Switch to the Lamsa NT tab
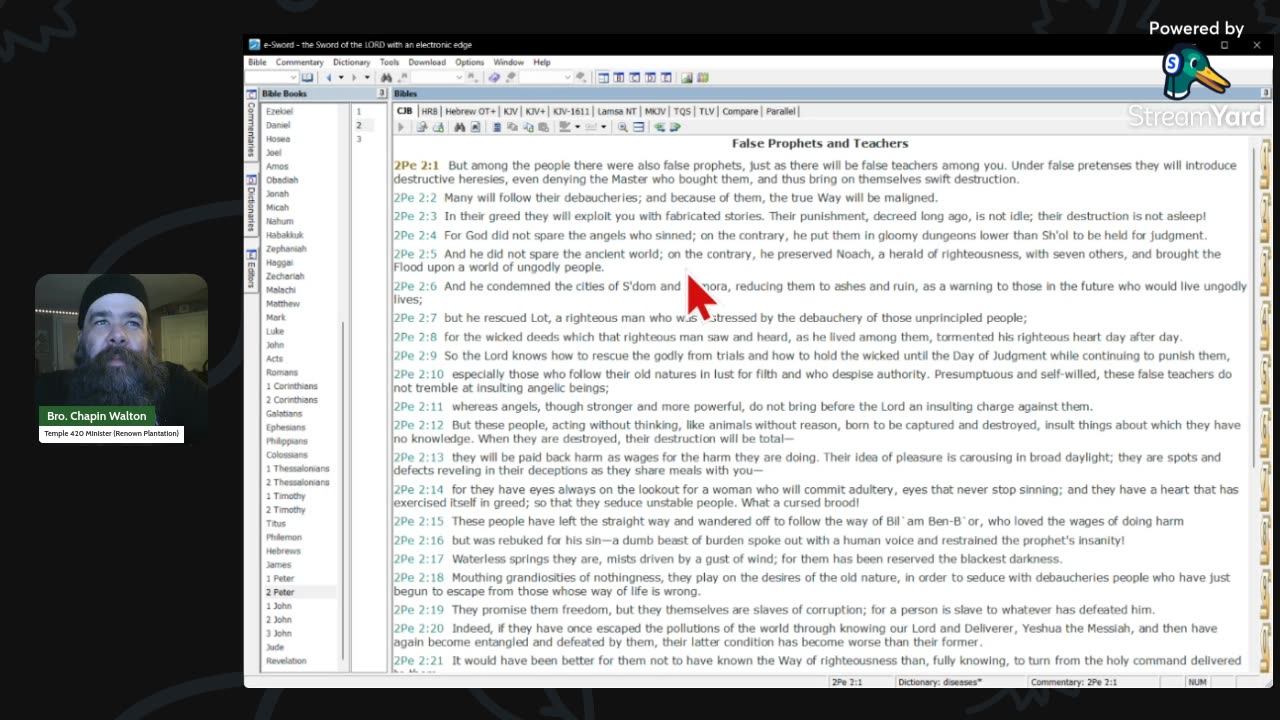 coord(617,111)
